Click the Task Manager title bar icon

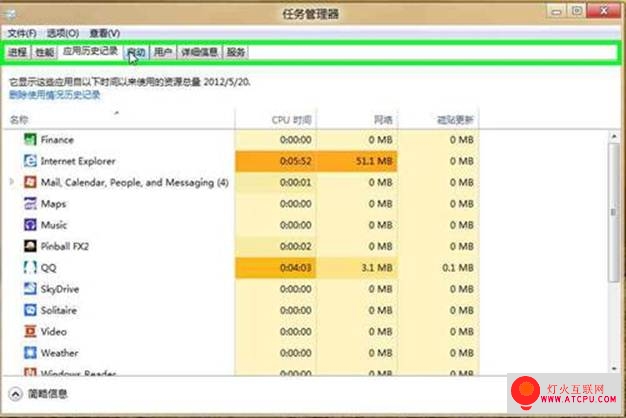(x=11, y=14)
